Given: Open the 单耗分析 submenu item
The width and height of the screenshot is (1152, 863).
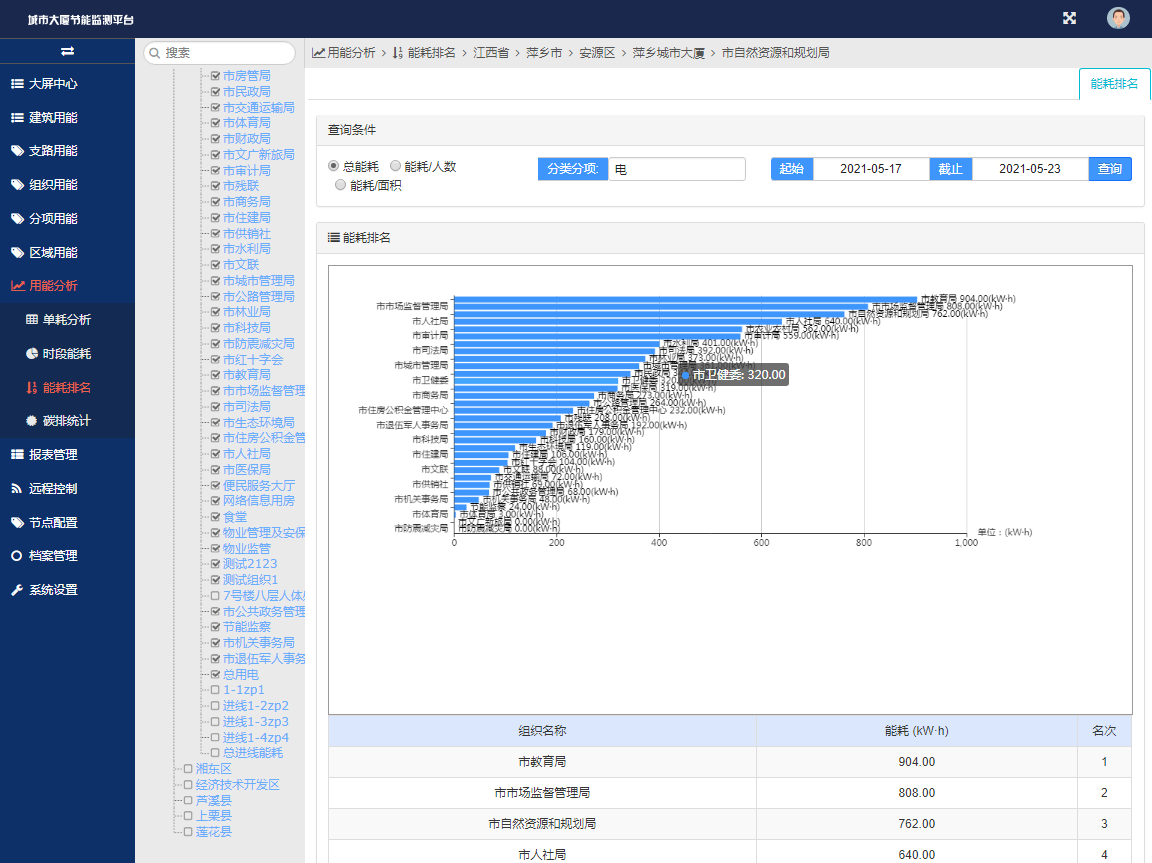Looking at the screenshot, I should (66, 320).
